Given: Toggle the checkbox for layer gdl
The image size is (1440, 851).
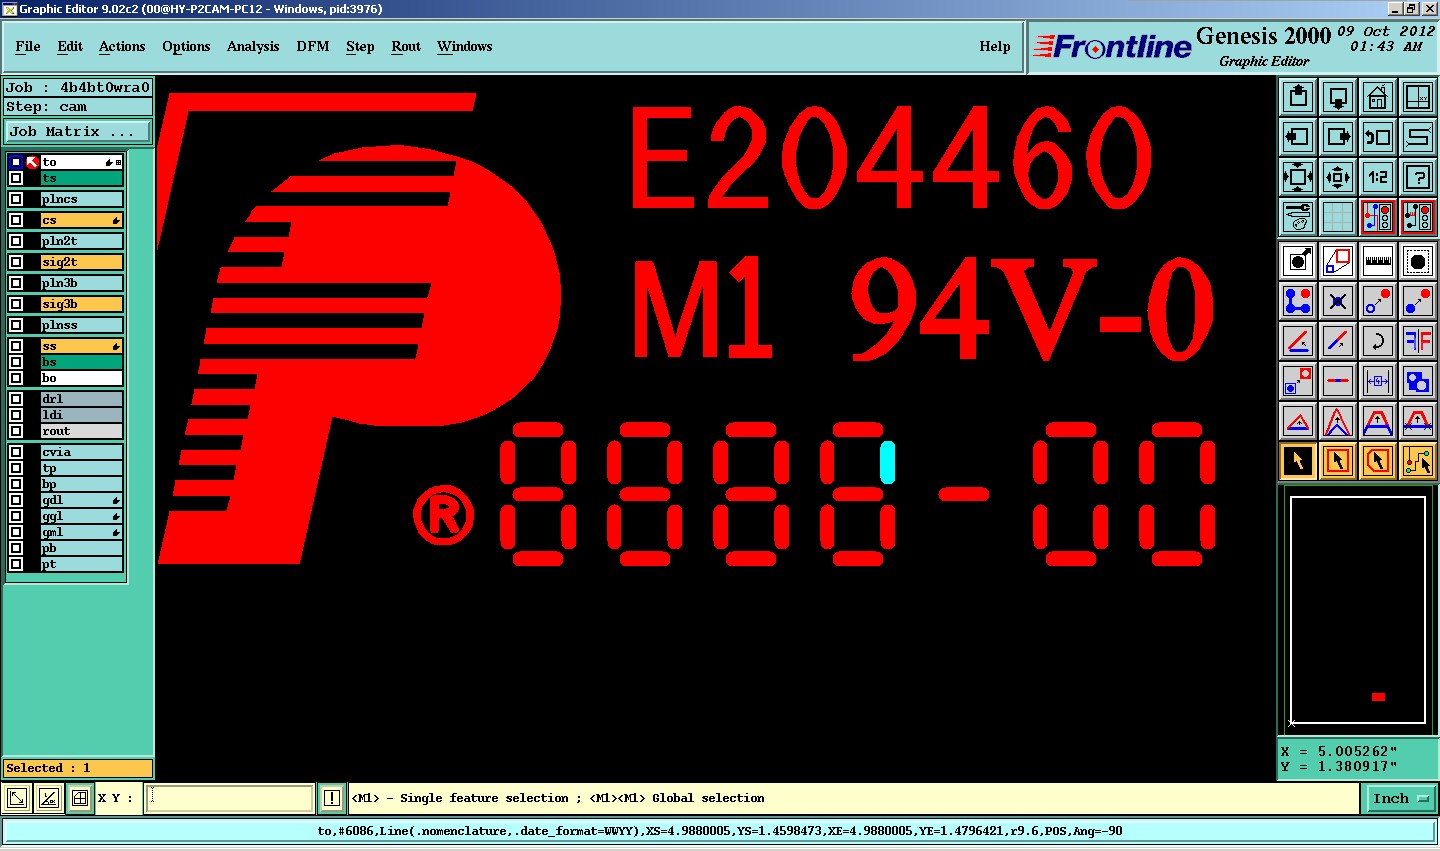Looking at the screenshot, I should pyautogui.click(x=16, y=500).
